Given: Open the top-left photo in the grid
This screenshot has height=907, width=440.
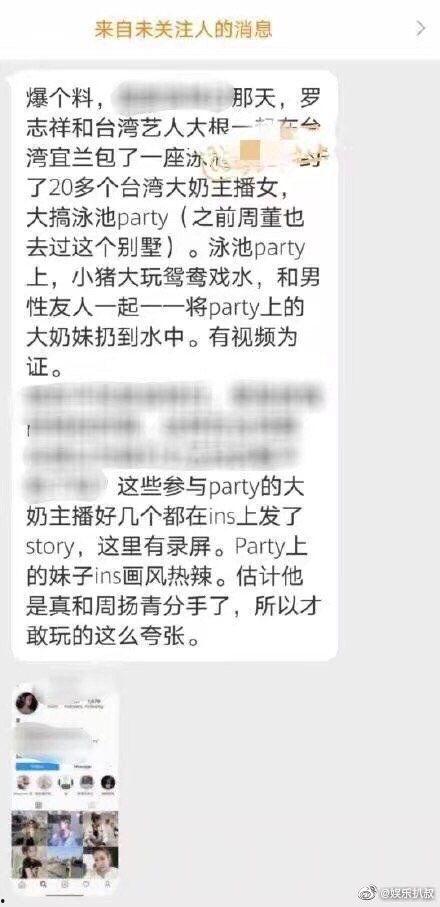Looking at the screenshot, I should pos(29,828).
